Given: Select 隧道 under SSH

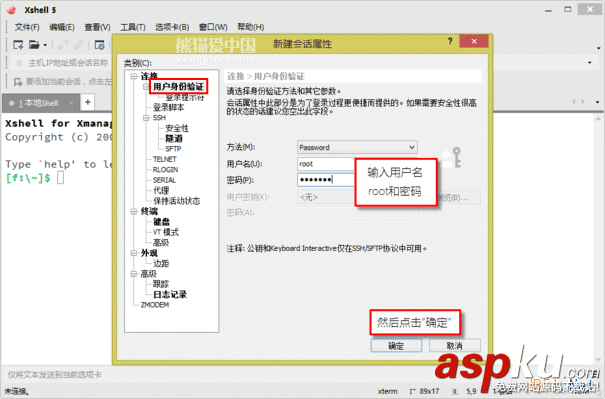Looking at the screenshot, I should [174, 139].
